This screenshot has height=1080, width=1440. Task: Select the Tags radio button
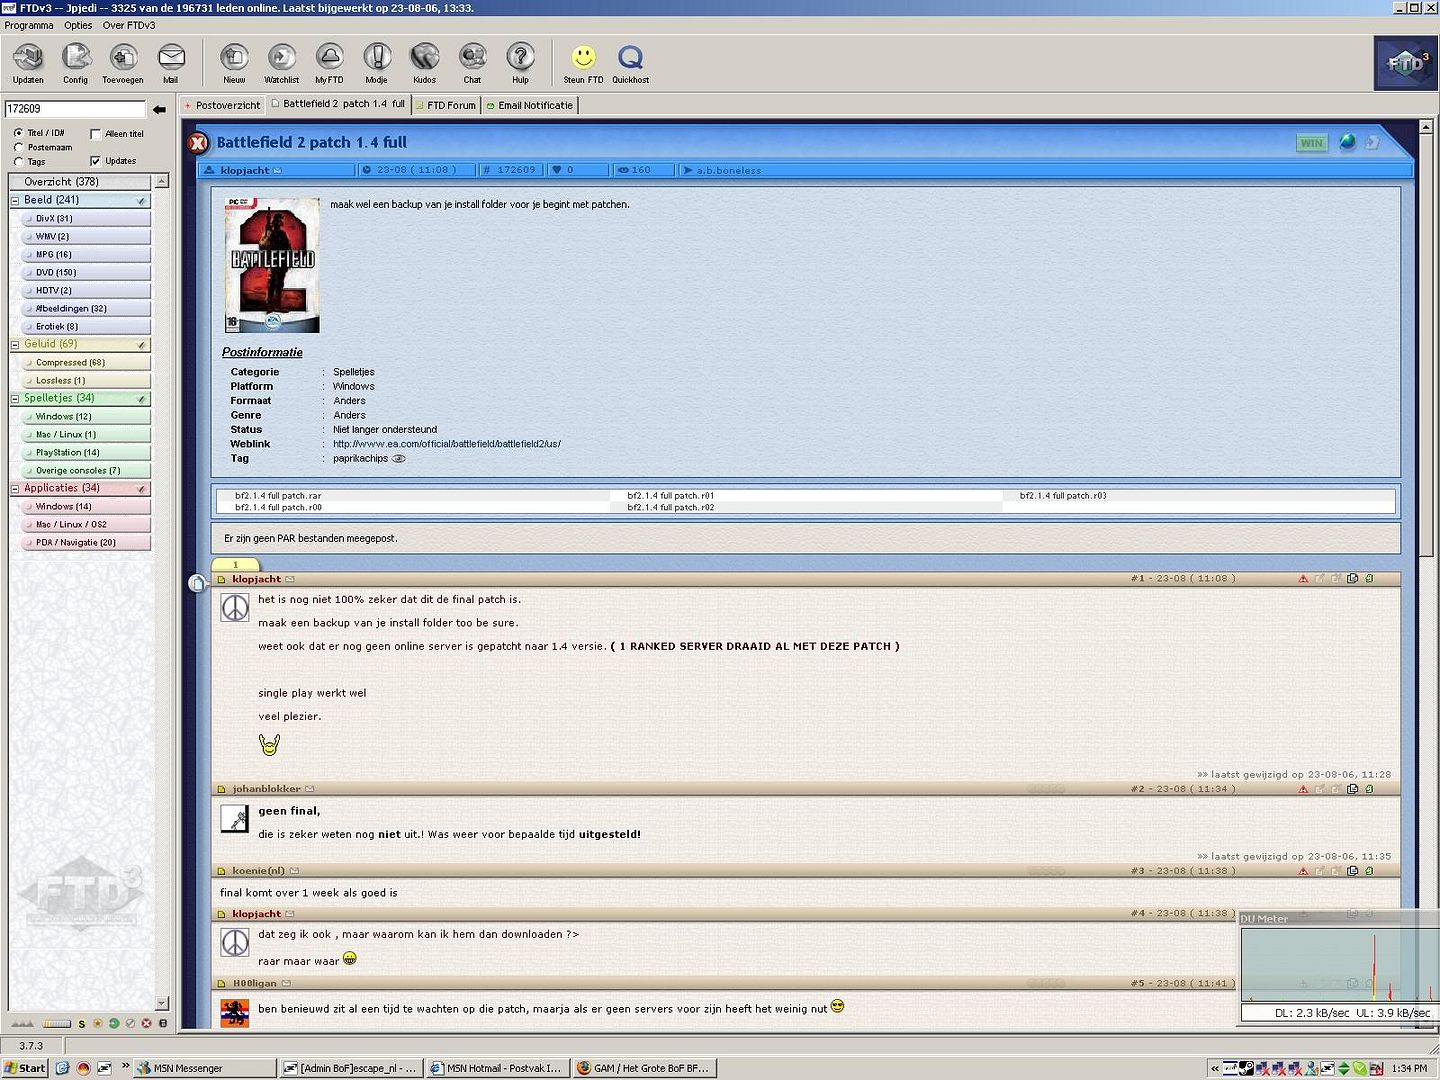coord(18,161)
